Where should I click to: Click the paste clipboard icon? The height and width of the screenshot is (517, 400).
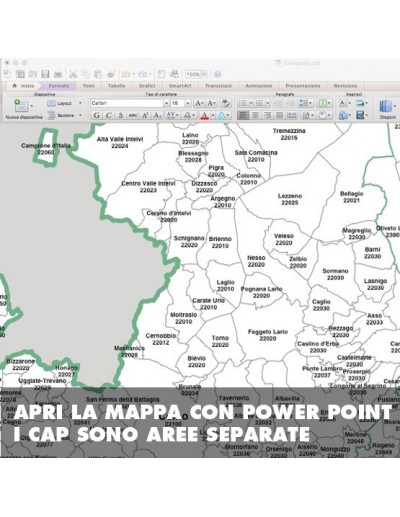(x=98, y=74)
